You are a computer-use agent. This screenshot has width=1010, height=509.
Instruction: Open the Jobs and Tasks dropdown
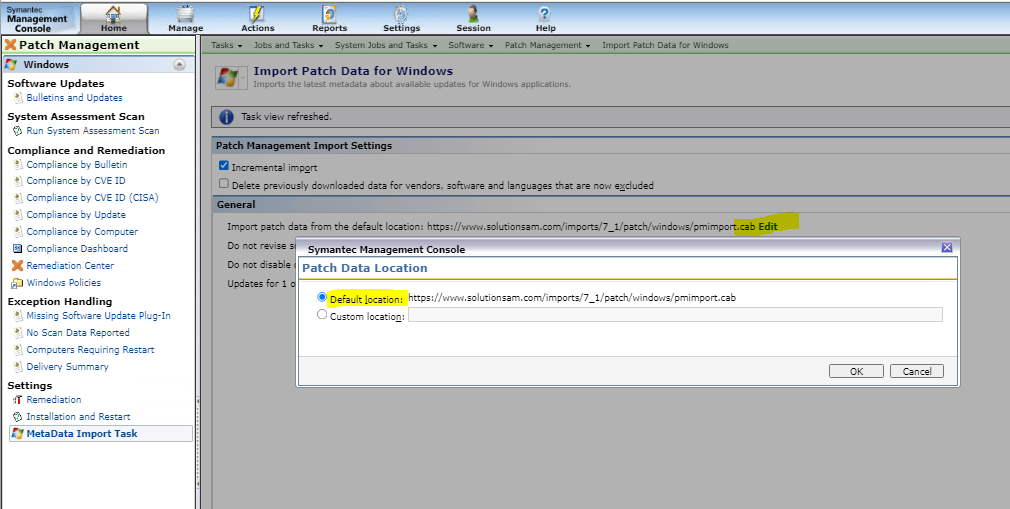[x=288, y=45]
